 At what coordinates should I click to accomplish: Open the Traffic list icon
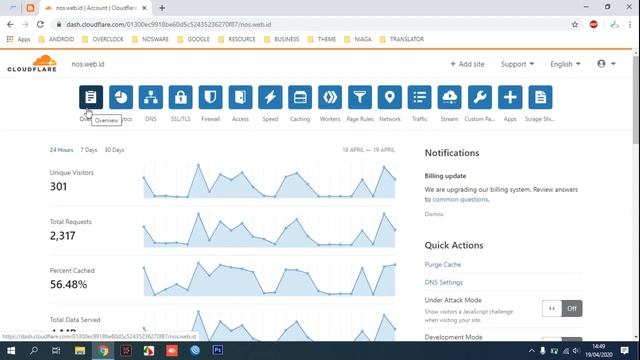[x=420, y=97]
